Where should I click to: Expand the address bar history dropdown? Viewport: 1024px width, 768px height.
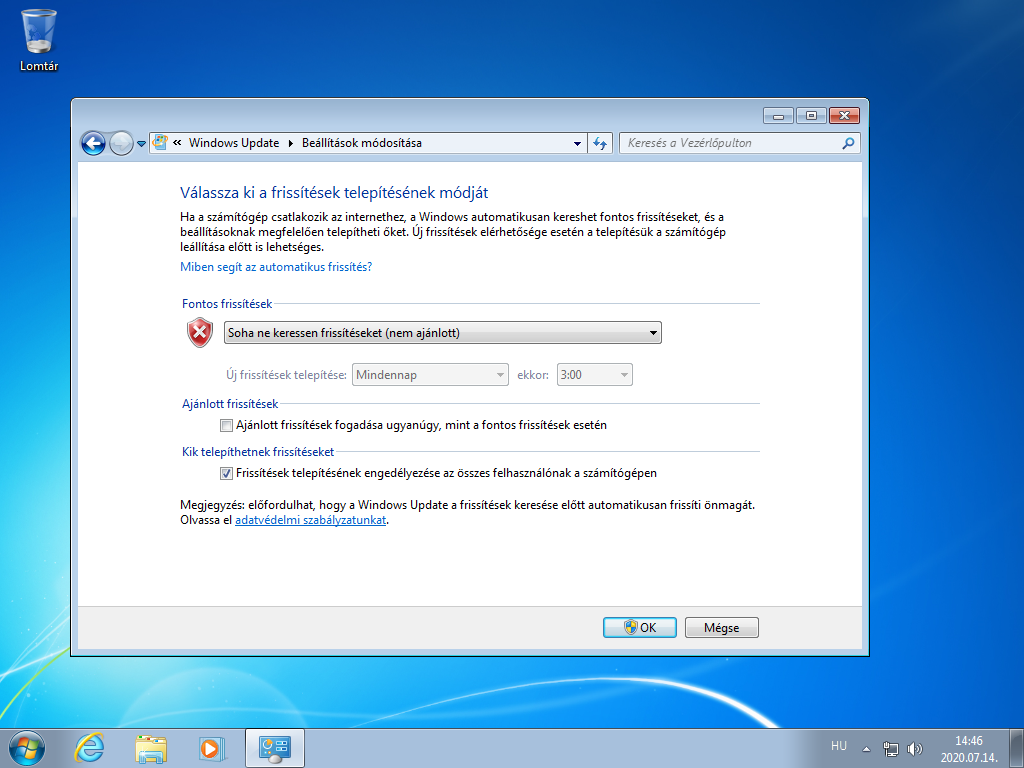pos(577,144)
